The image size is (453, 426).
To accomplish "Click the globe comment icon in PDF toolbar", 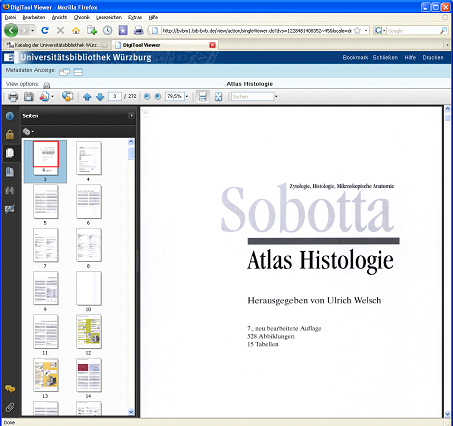I will (x=68, y=96).
